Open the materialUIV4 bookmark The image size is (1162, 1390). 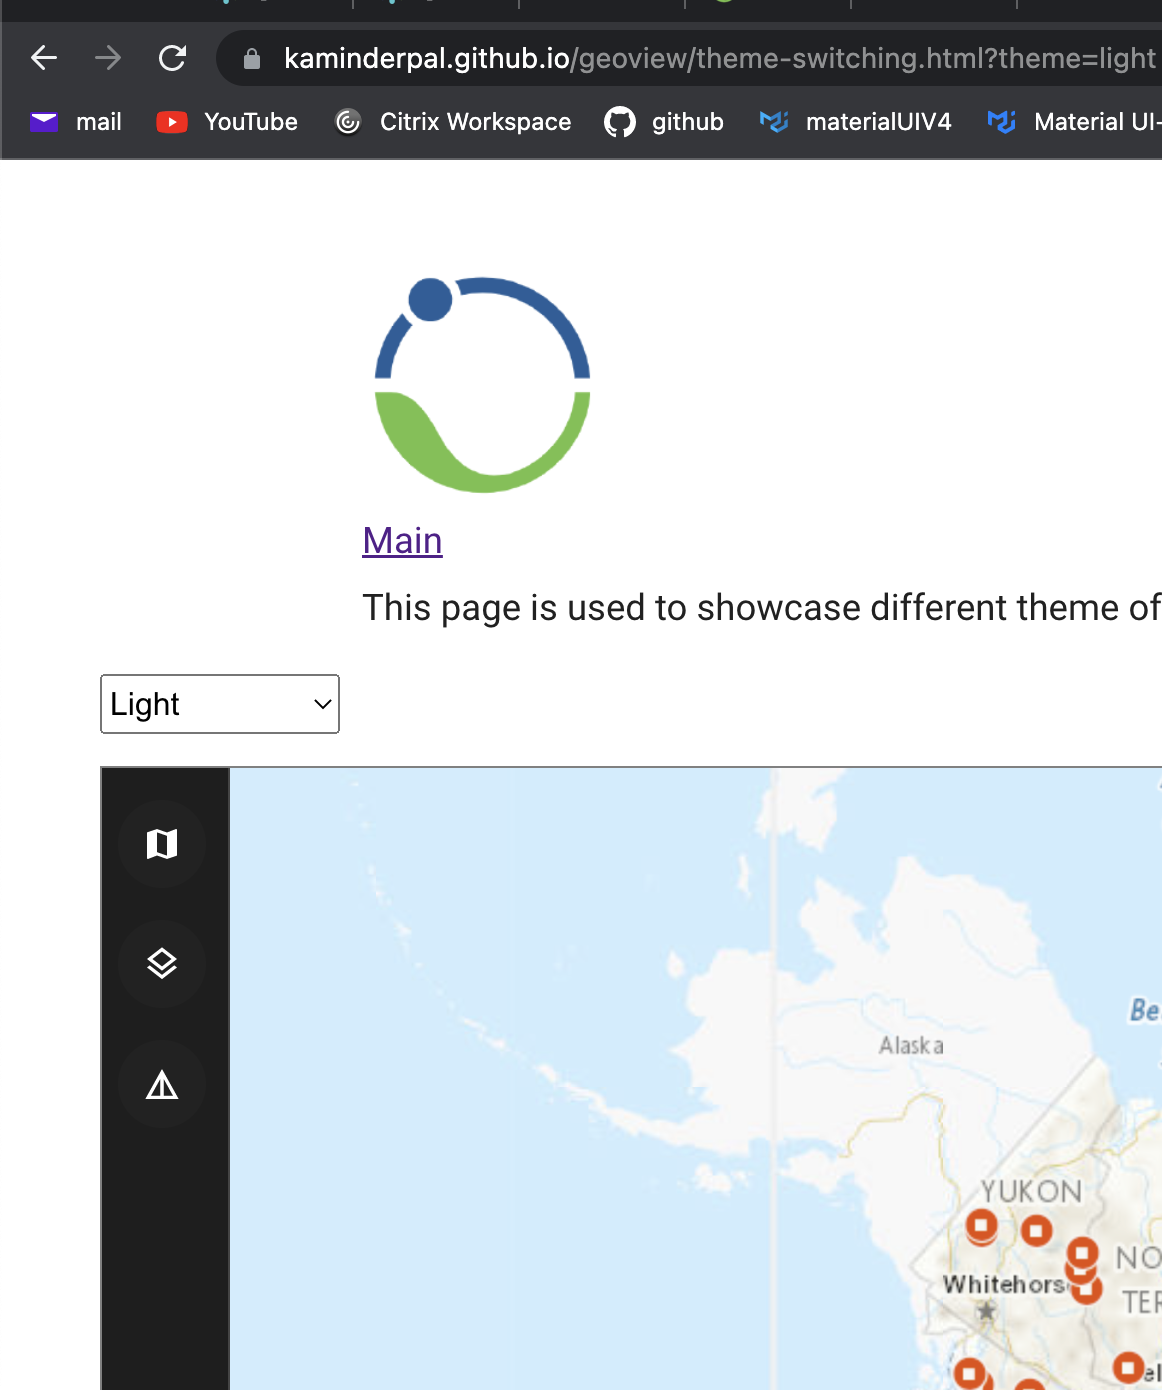[775, 121]
